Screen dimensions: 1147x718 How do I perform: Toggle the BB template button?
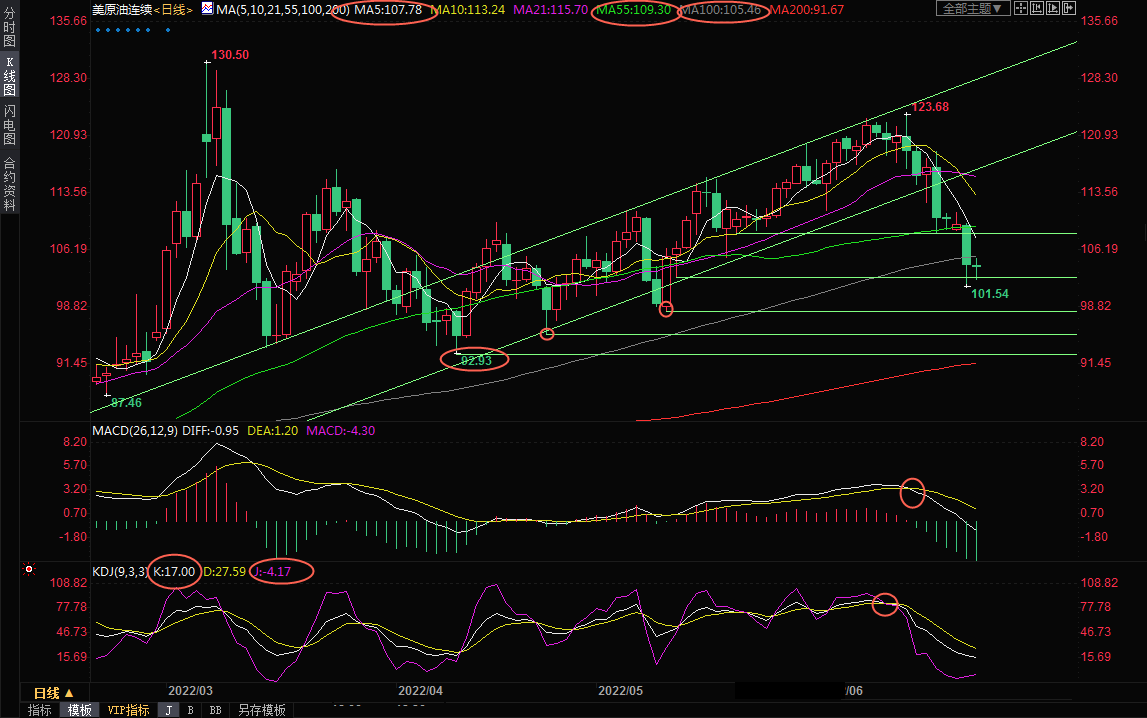(x=215, y=710)
